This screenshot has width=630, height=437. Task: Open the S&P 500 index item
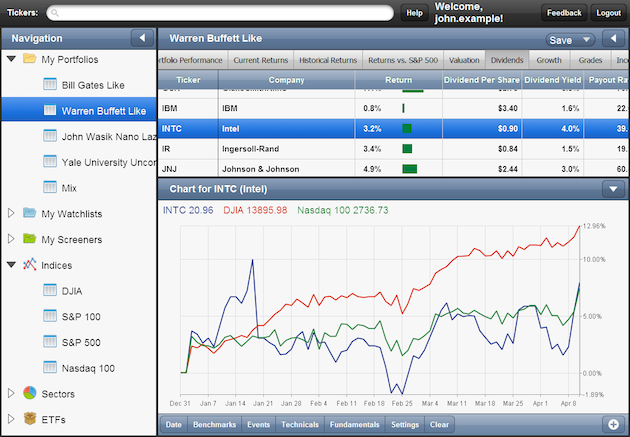(x=81, y=342)
